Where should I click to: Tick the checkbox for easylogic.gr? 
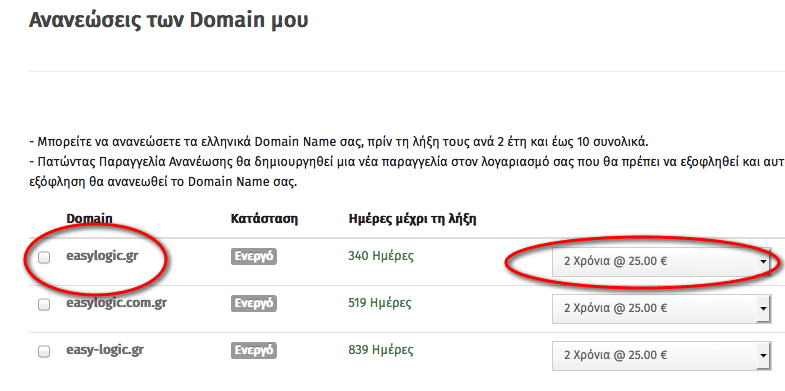[44, 258]
